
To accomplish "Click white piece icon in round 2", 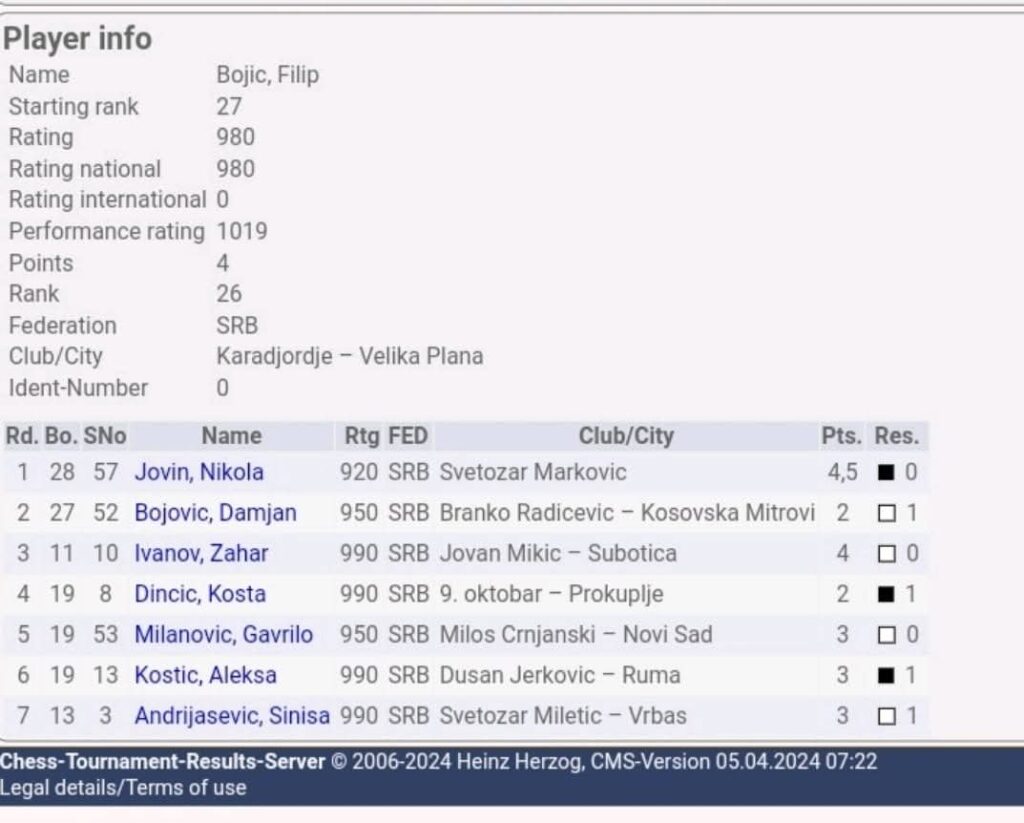I will 885,513.
